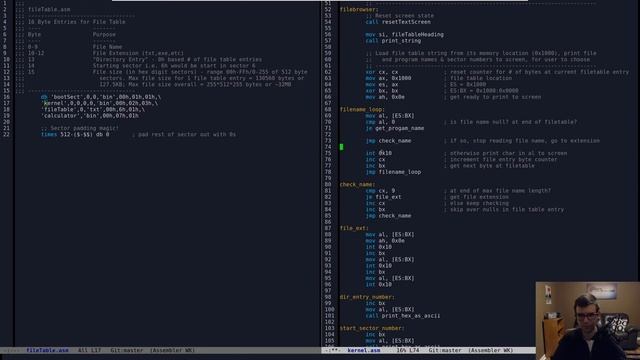Click the 'jmp filename_loop' instruction
640x360 pixels.
[x=393, y=172]
